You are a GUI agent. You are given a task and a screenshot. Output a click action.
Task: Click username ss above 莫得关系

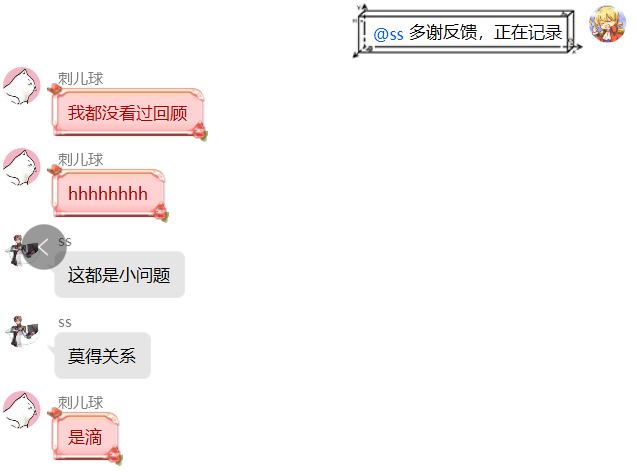point(65,323)
